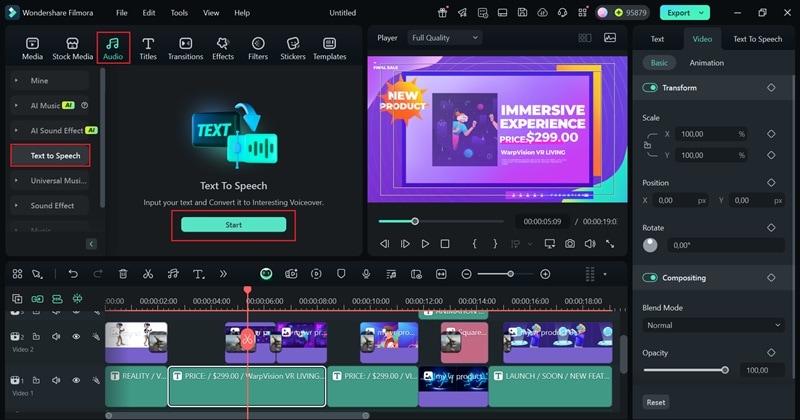The height and width of the screenshot is (420, 800).
Task: Click the Scale X value field
Action: (x=711, y=134)
